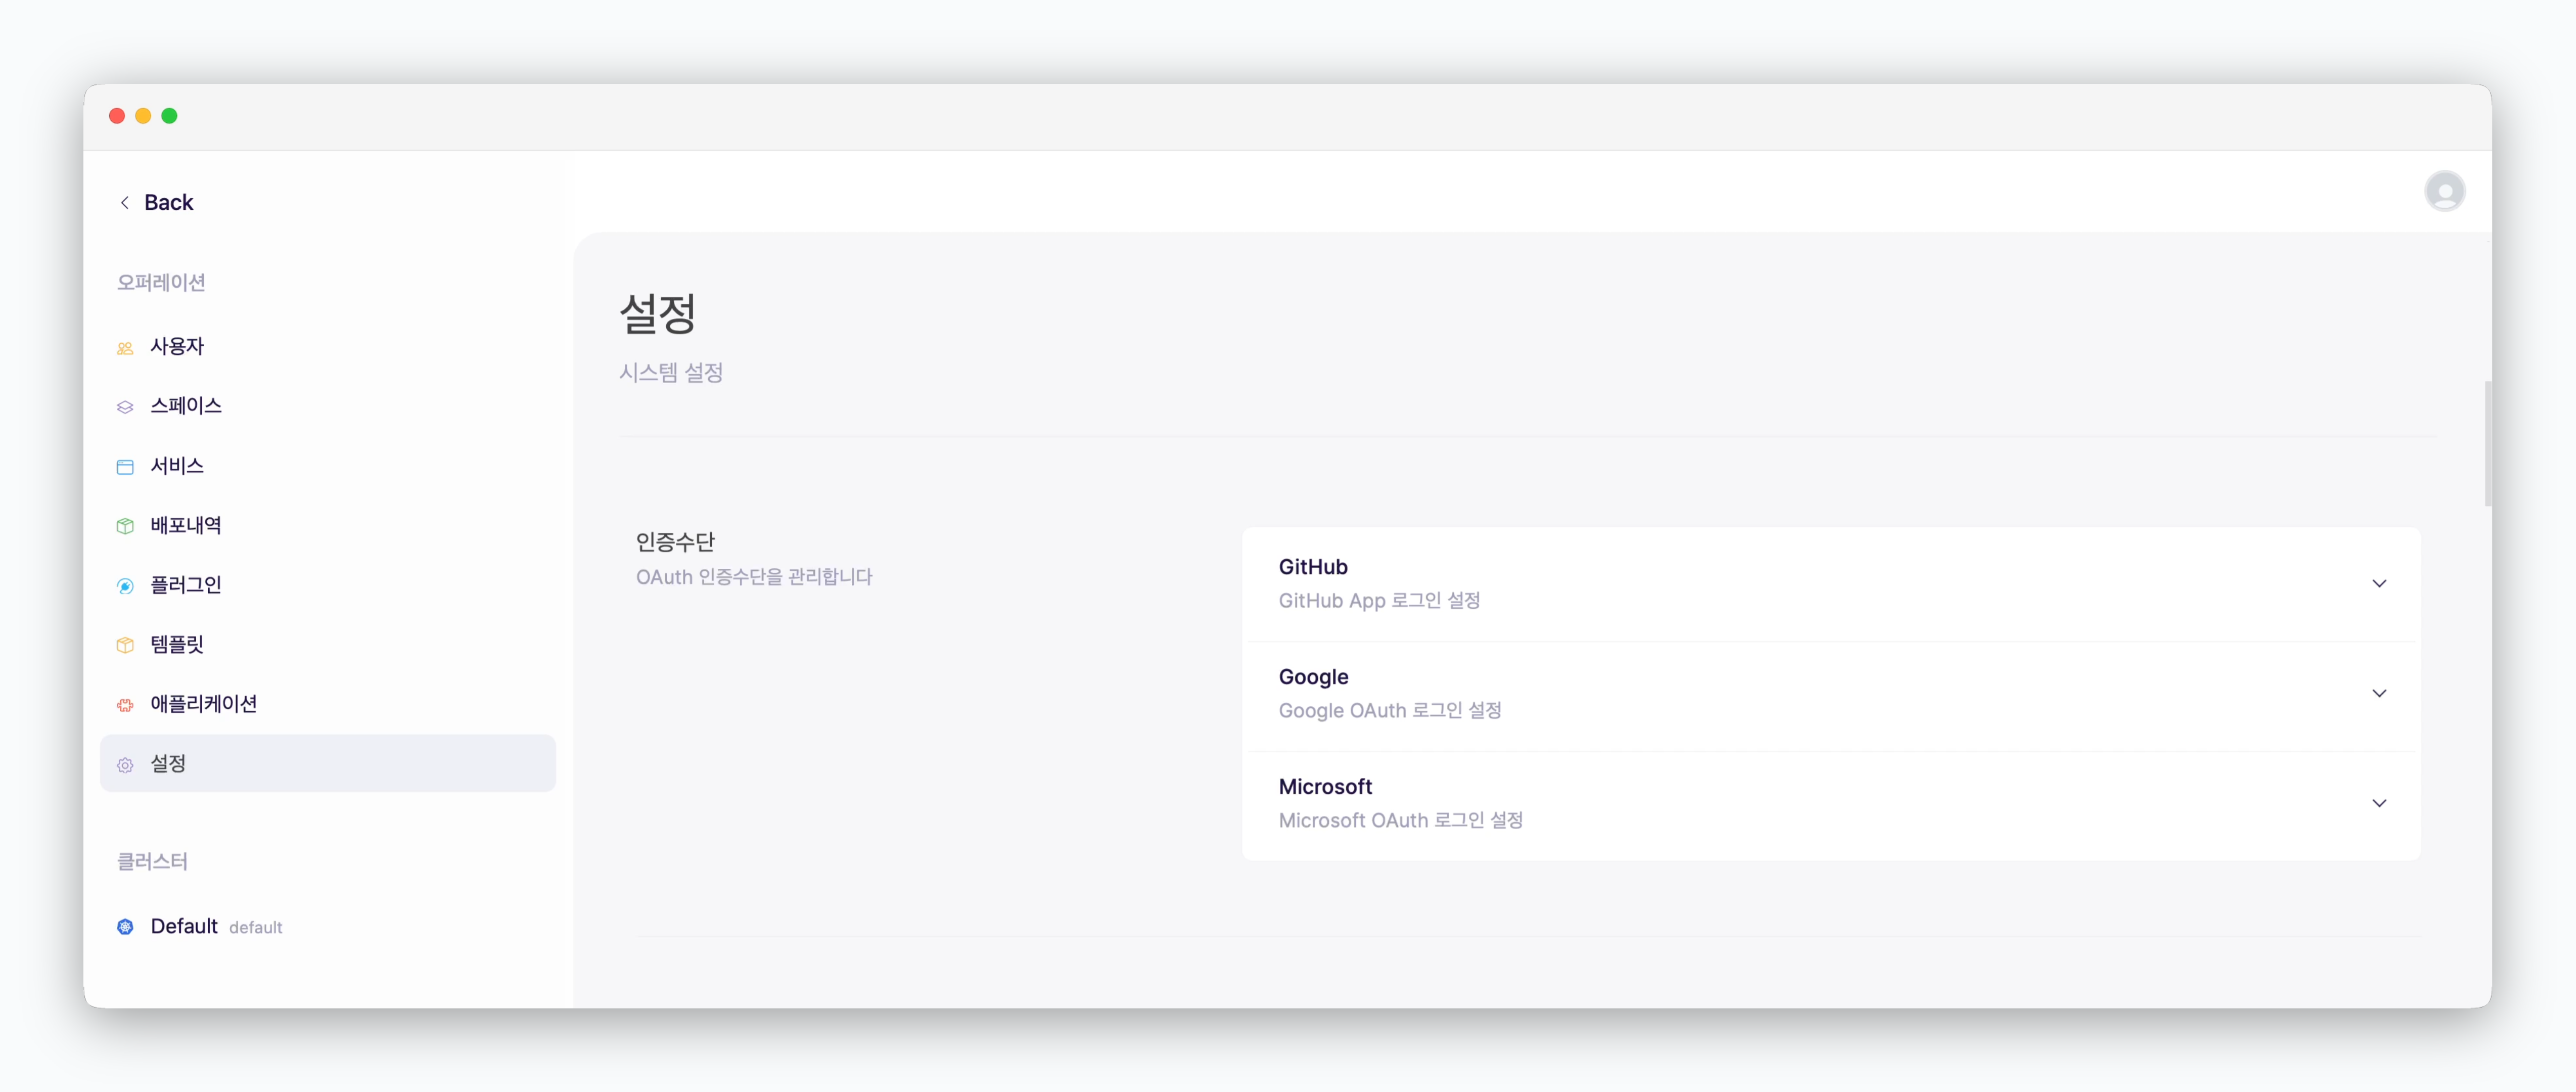Open the 배포내역 menu item
2576x1092 pixels.
[x=328, y=525]
